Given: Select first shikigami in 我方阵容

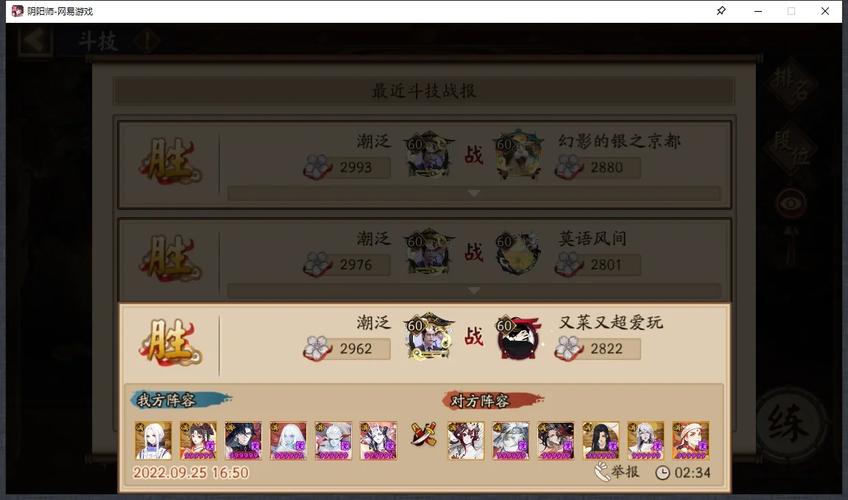Looking at the screenshot, I should [153, 441].
